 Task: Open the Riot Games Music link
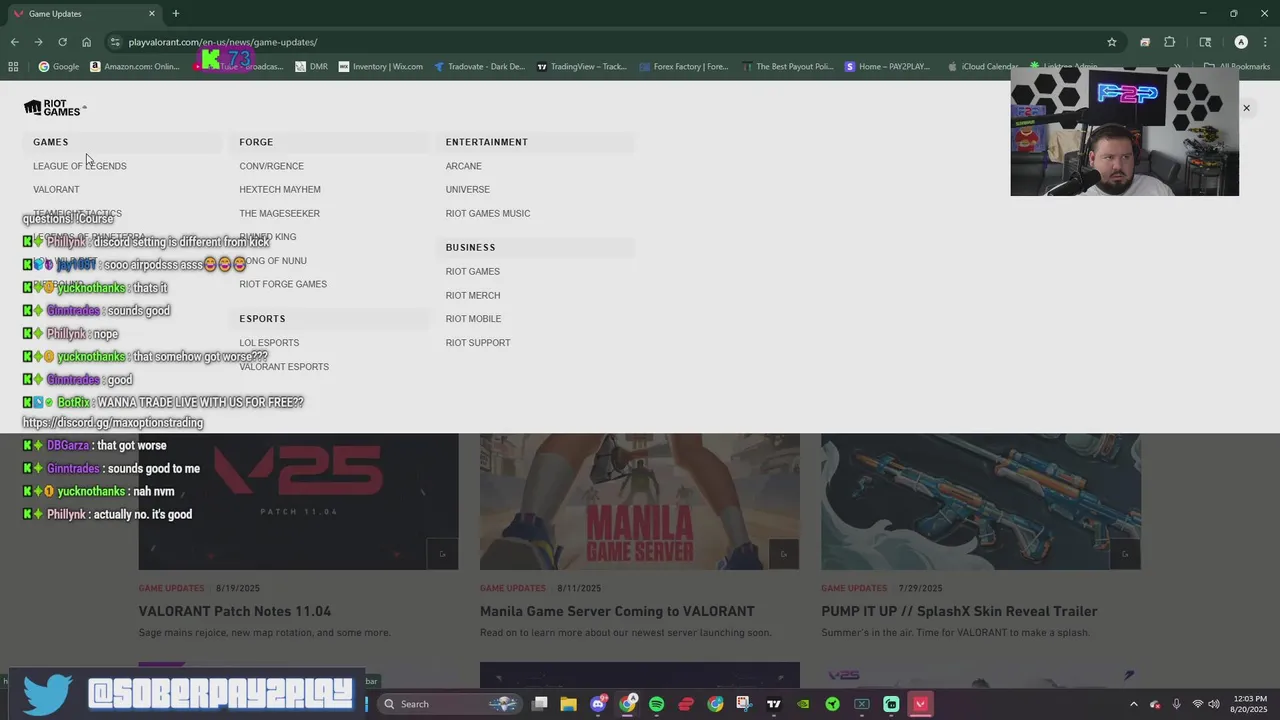(488, 213)
